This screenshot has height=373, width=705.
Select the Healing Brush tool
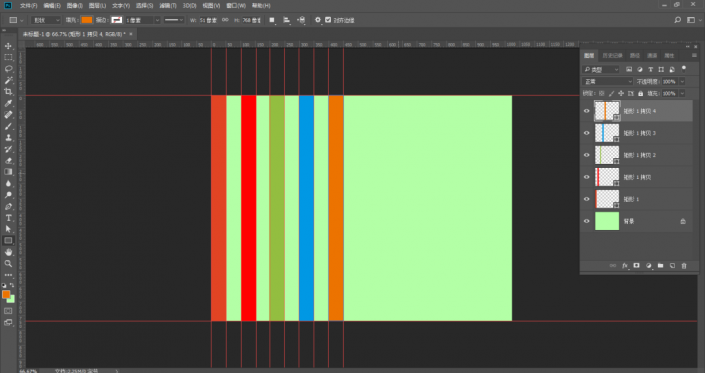[8, 115]
